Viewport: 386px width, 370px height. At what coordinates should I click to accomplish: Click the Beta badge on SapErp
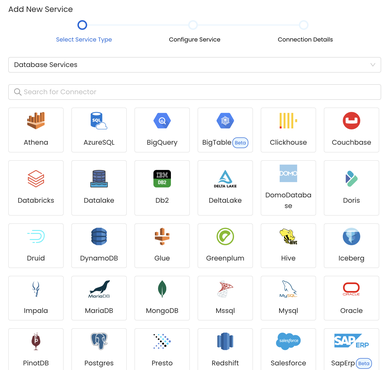[x=364, y=363]
